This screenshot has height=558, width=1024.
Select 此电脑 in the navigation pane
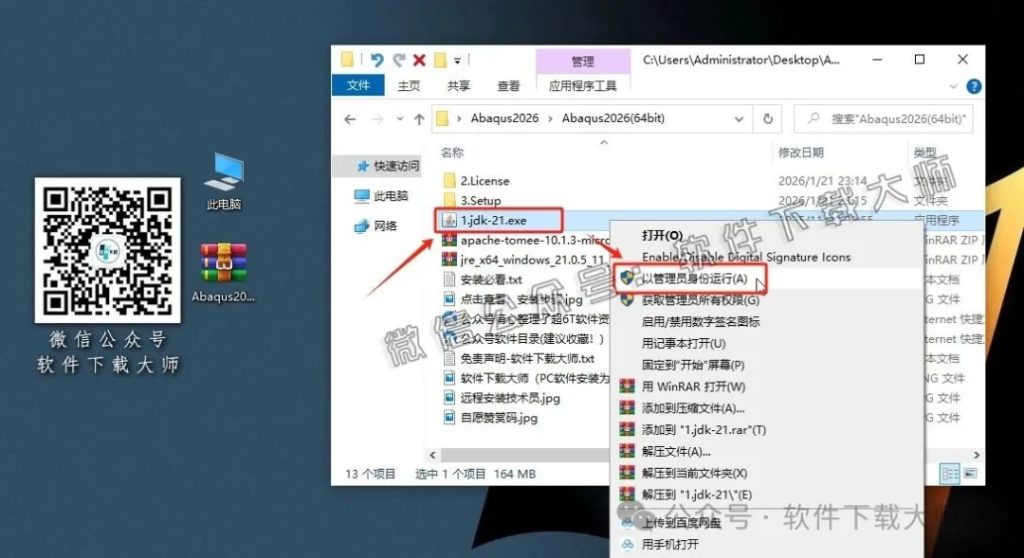click(381, 195)
